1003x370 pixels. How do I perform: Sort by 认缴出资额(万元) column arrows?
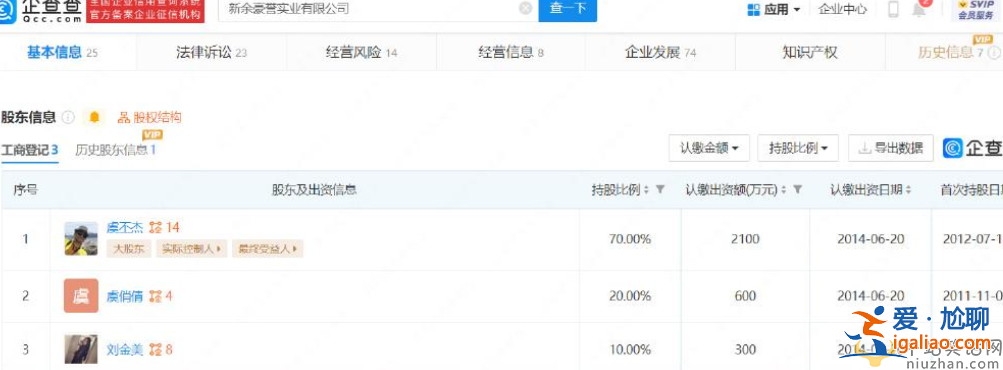pos(783,190)
